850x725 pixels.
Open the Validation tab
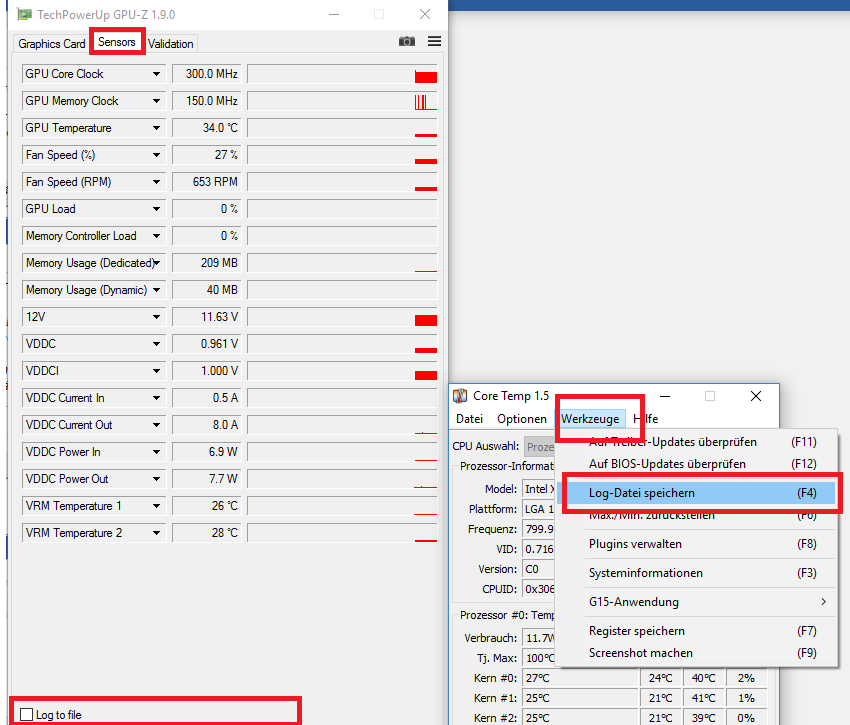click(170, 43)
